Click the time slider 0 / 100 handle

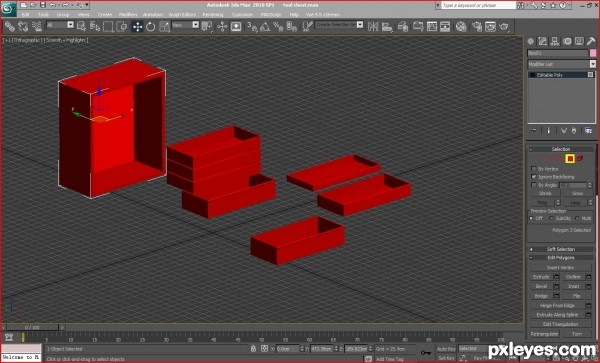[32, 327]
